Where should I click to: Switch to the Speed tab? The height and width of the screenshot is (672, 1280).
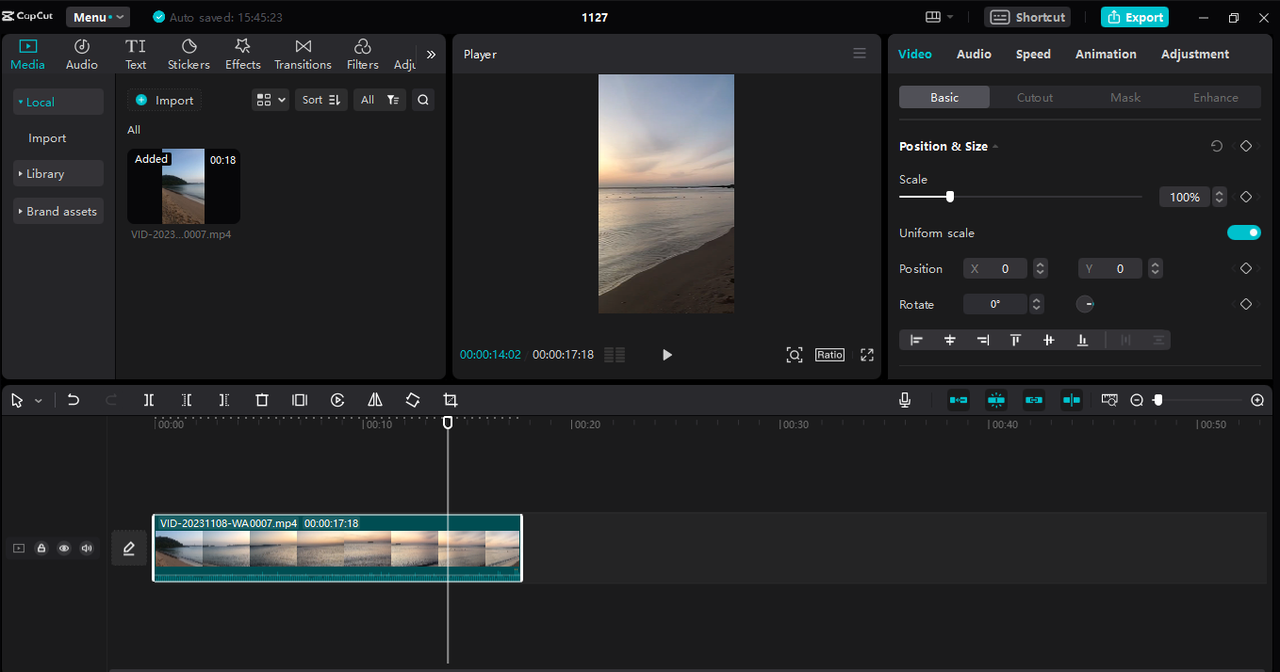pos(1033,54)
